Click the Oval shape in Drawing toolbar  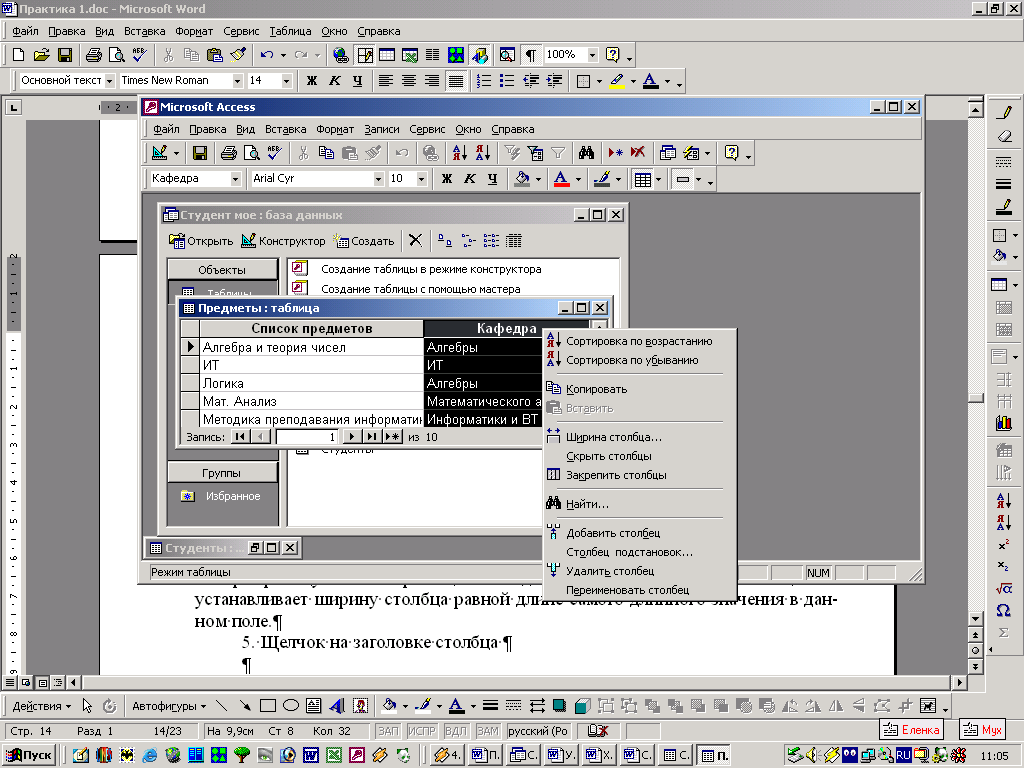[x=291, y=705]
